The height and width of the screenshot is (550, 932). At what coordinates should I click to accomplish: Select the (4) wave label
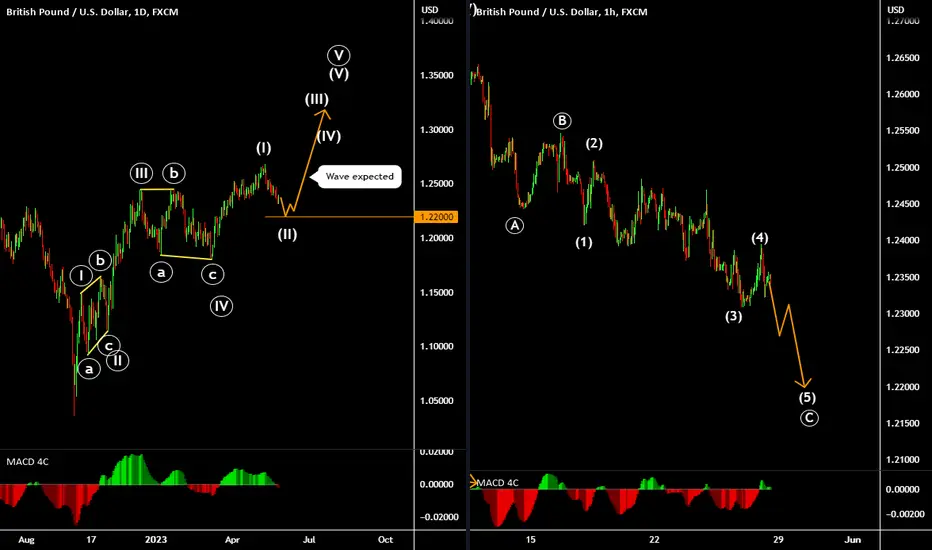[760, 238]
